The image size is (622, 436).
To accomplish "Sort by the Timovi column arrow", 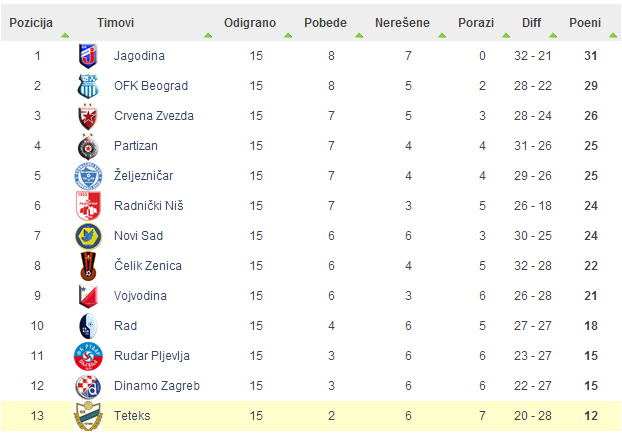I will point(208,36).
